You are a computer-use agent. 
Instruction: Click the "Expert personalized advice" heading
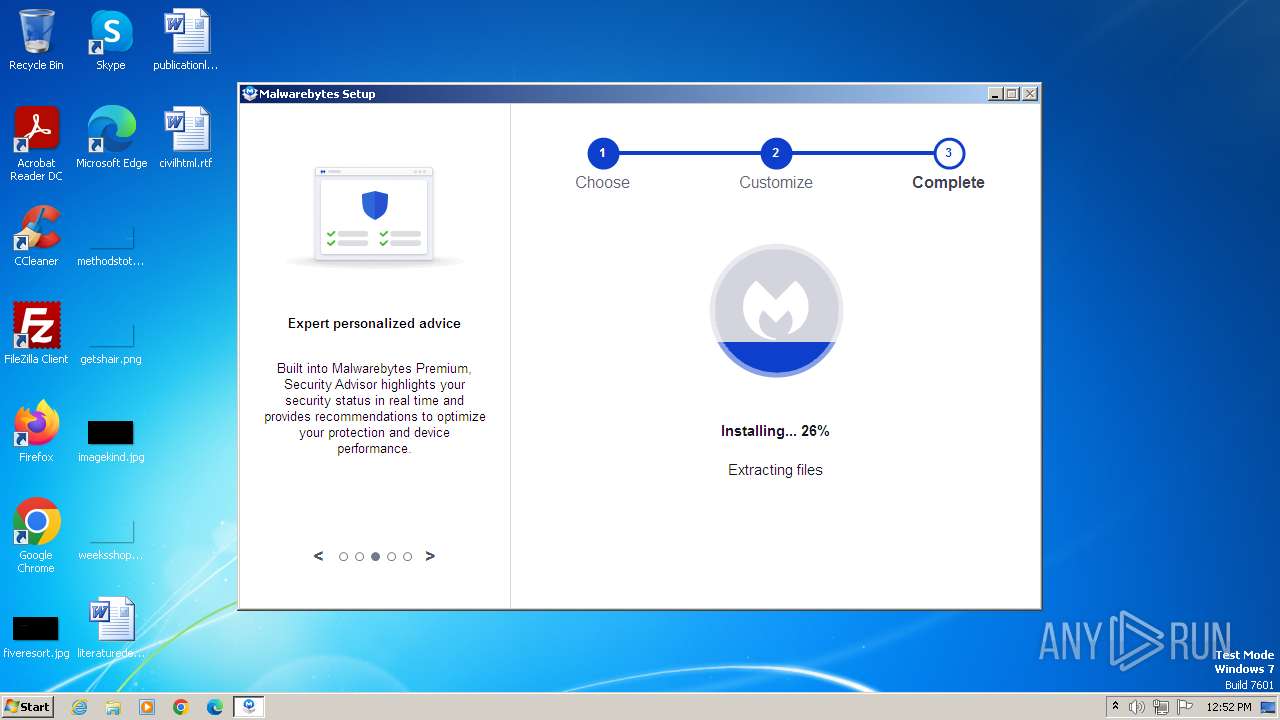pyautogui.click(x=374, y=323)
